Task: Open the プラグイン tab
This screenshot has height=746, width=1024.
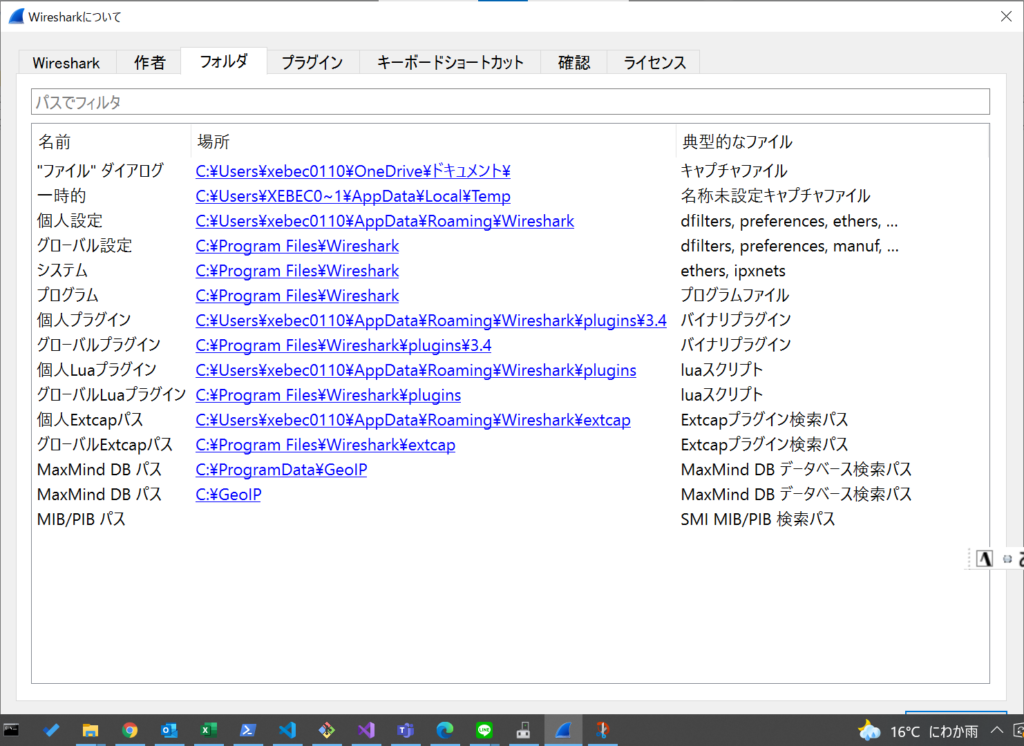Action: tap(312, 63)
